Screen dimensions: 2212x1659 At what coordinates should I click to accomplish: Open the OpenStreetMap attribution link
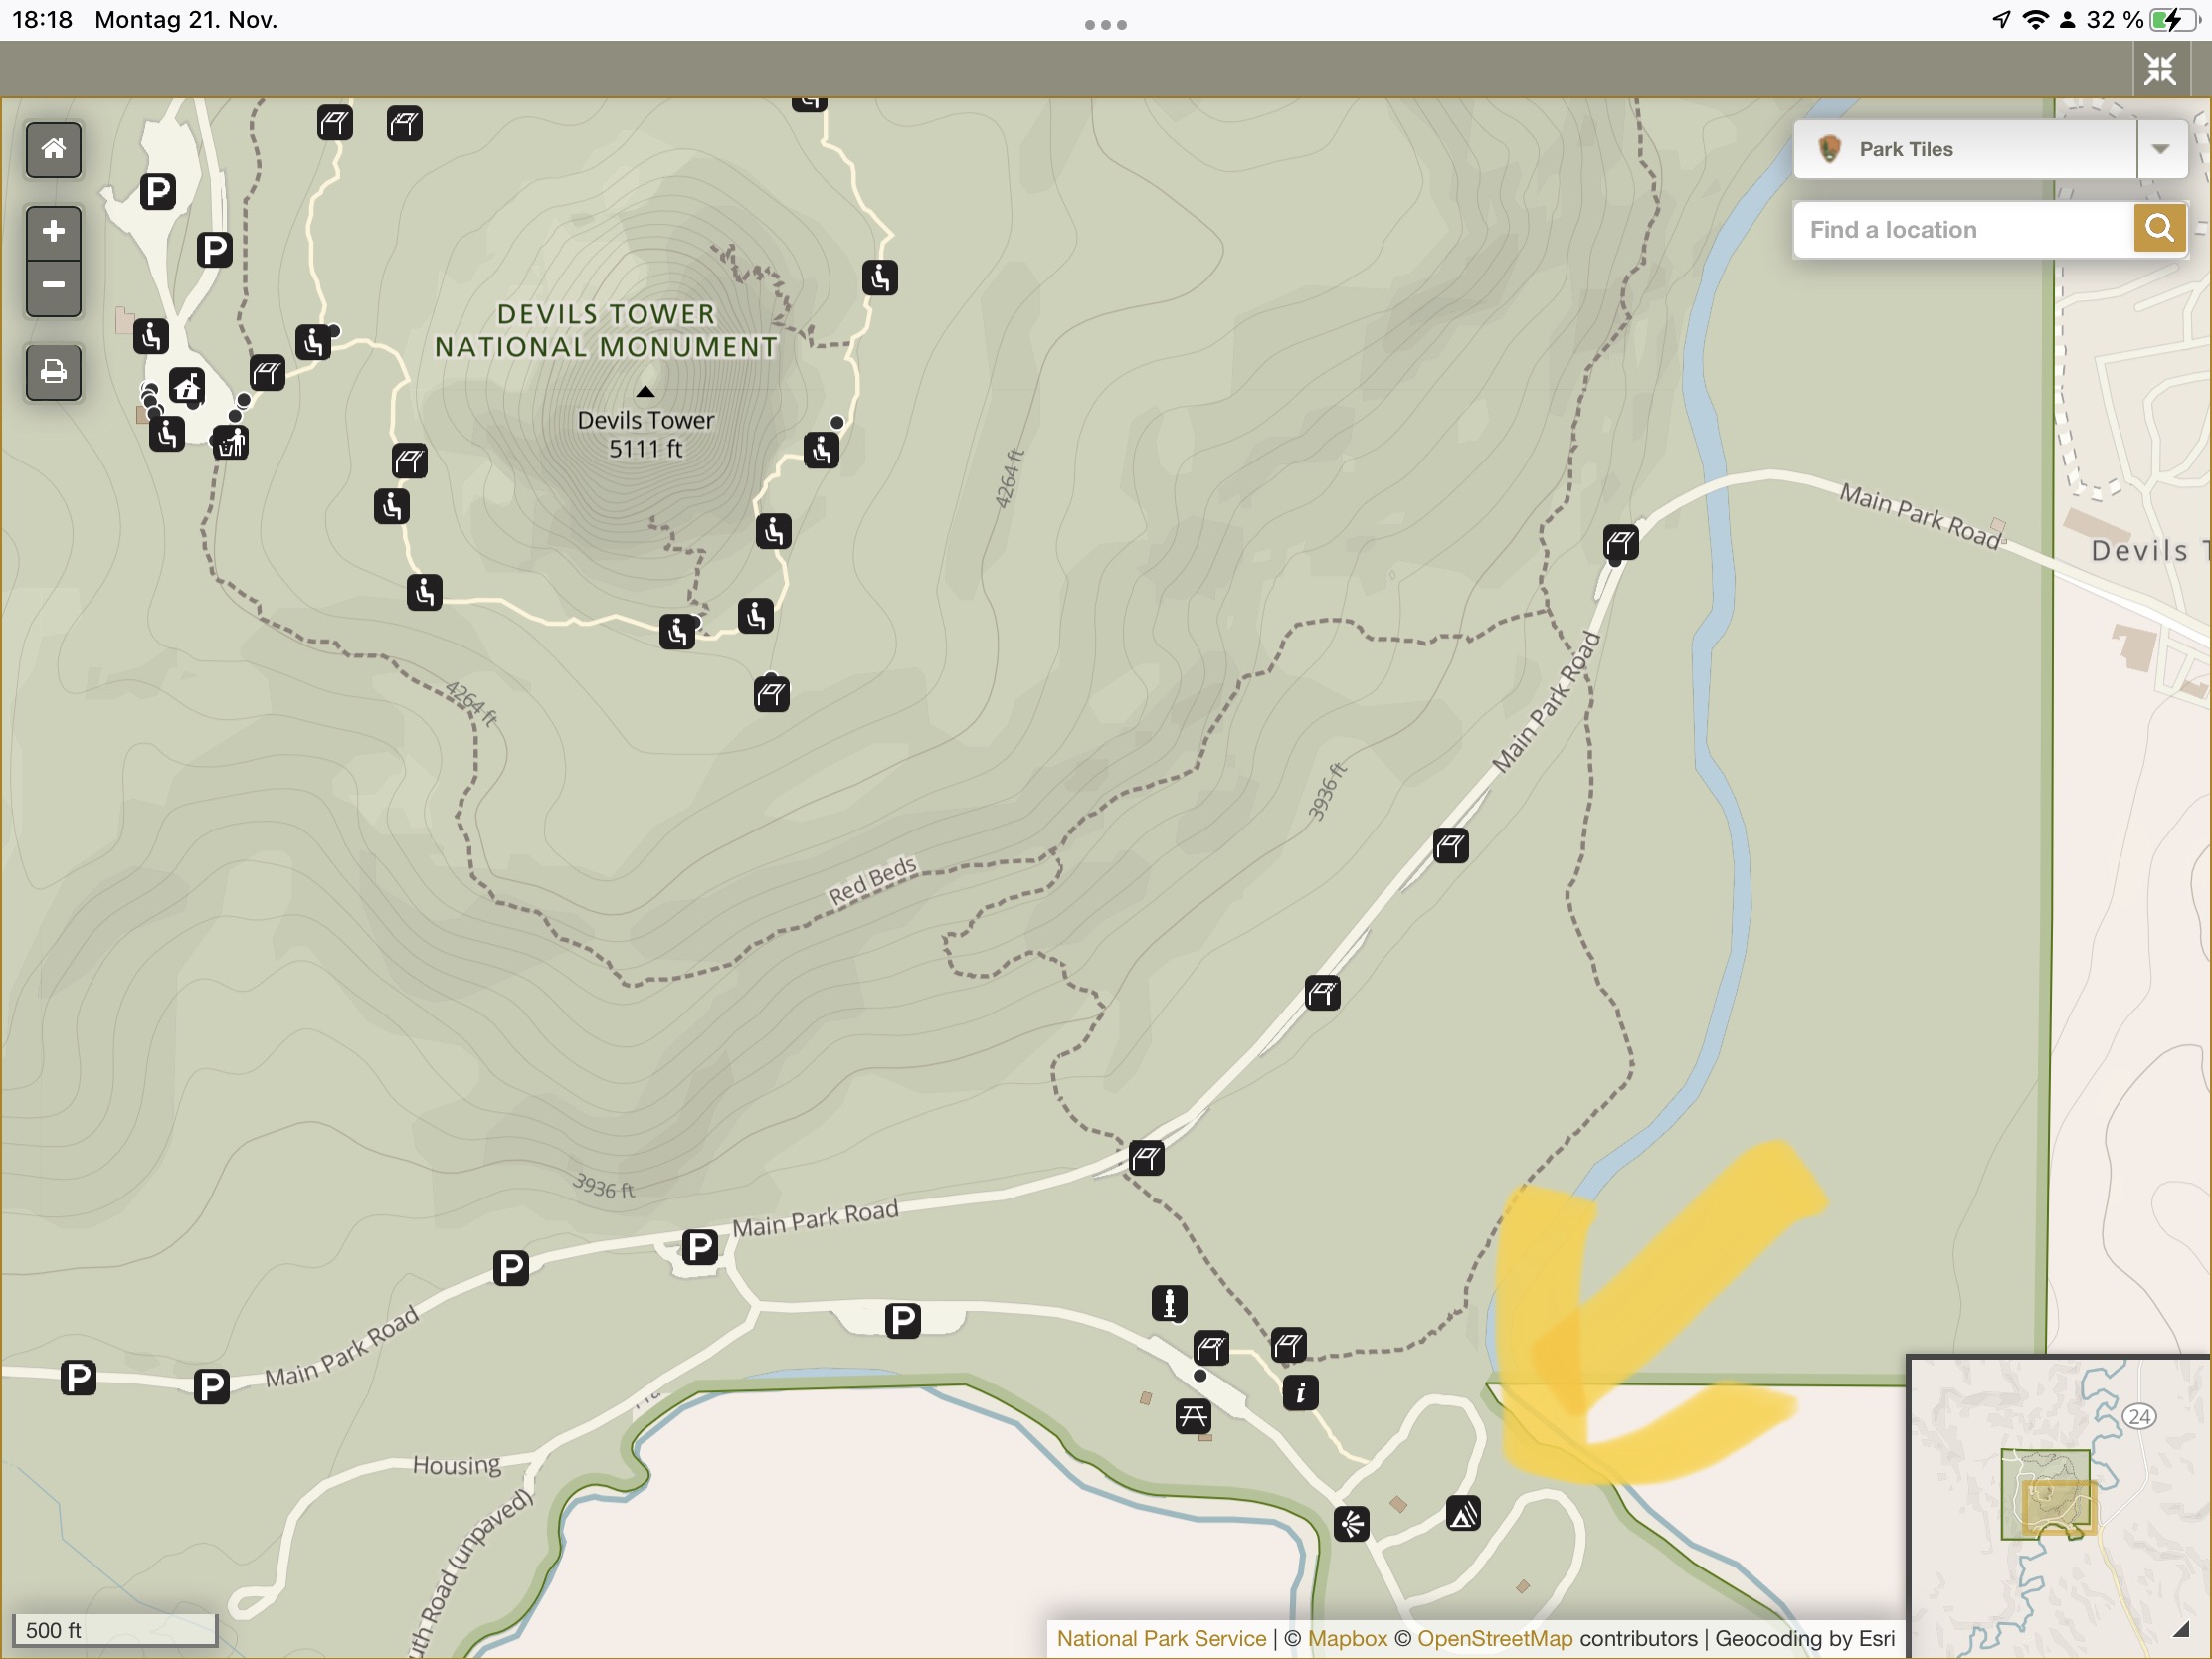(x=1495, y=1638)
